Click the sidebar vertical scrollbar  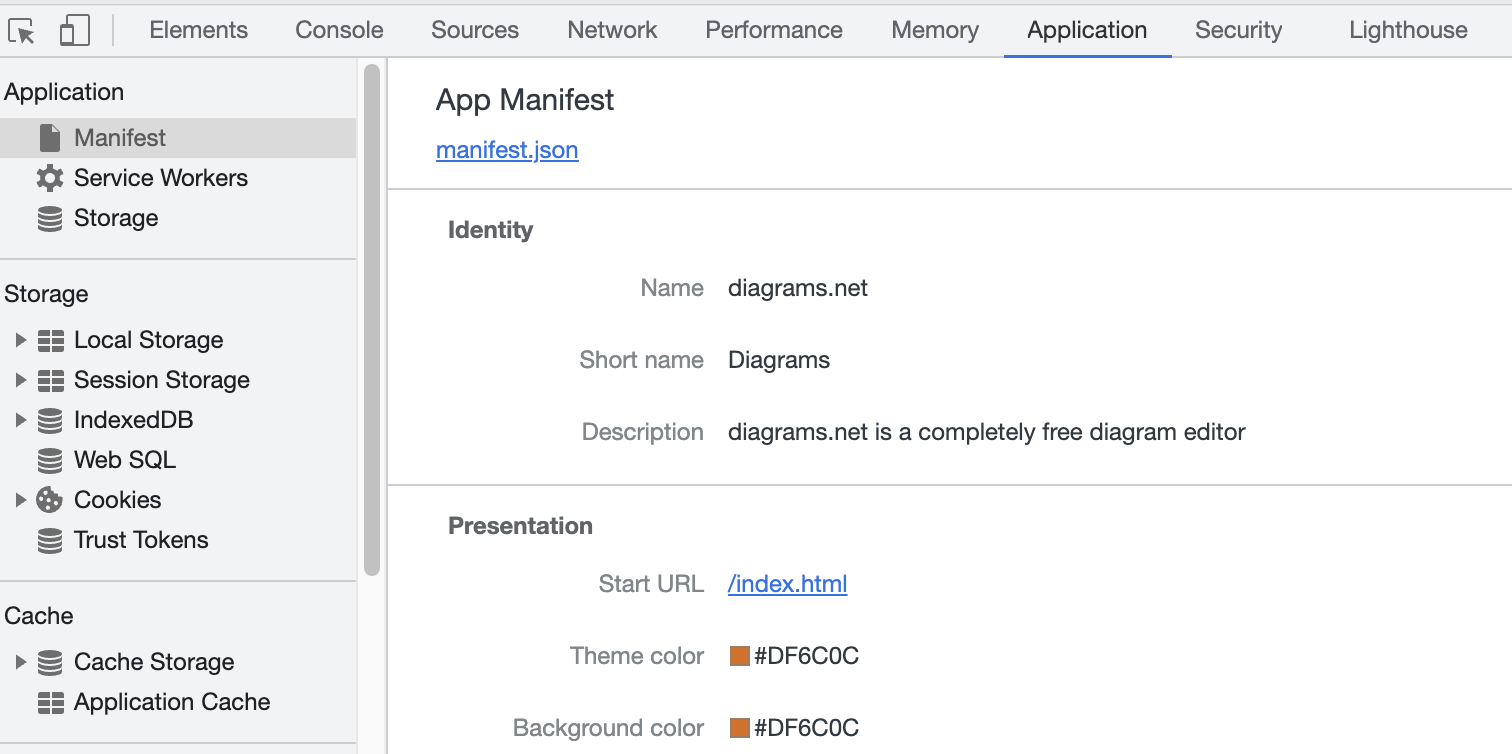pos(372,320)
